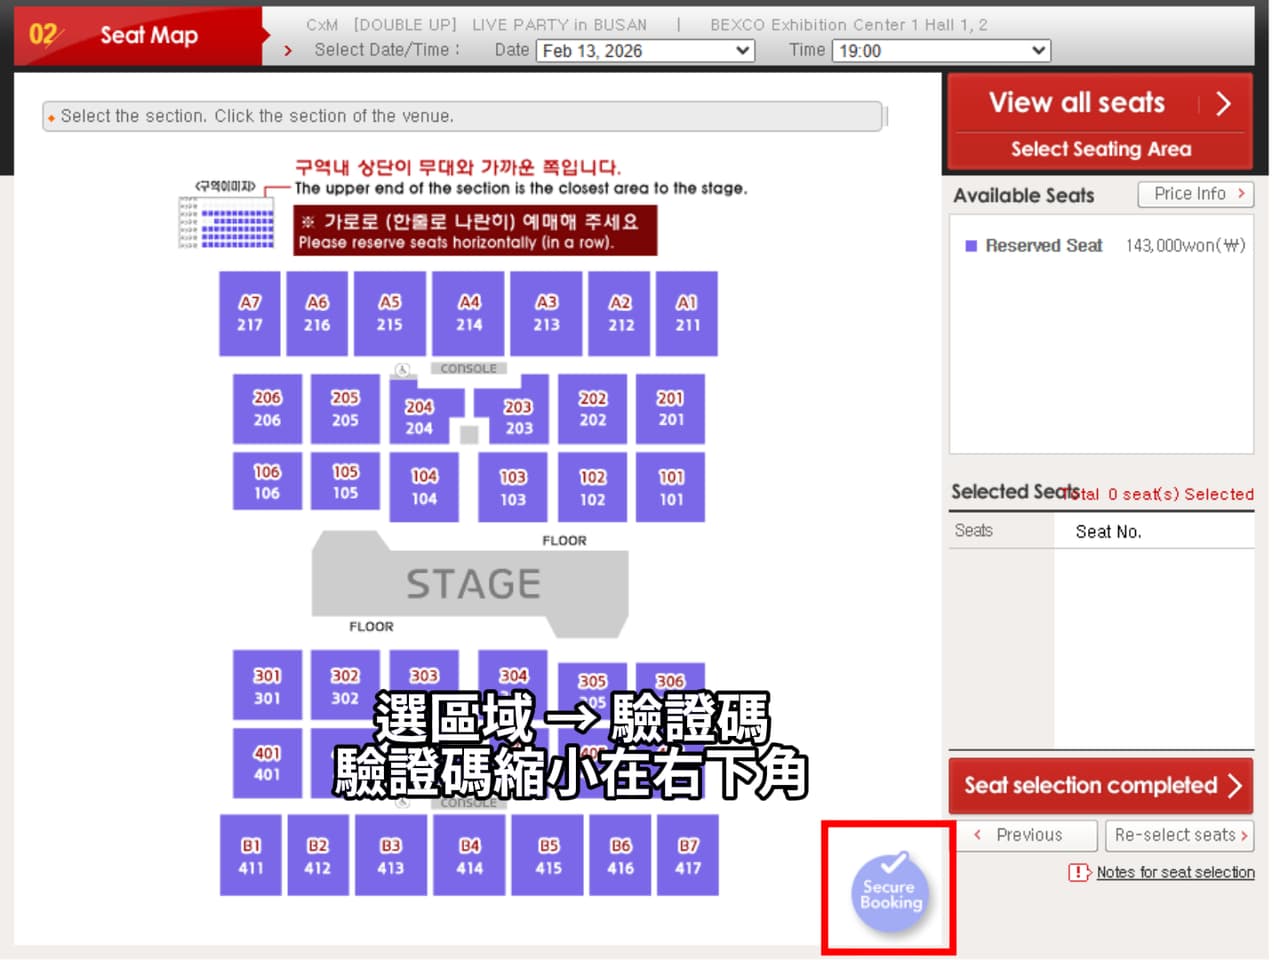Select seating section 103

tap(513, 487)
